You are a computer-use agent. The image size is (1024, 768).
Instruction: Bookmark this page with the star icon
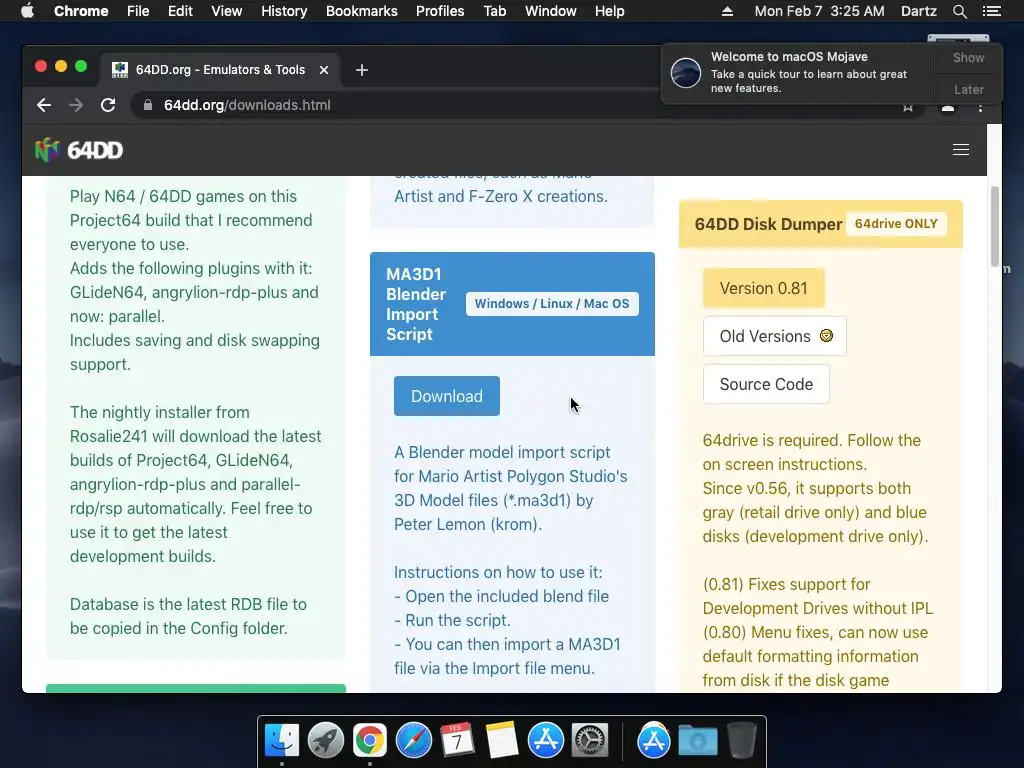click(x=908, y=108)
